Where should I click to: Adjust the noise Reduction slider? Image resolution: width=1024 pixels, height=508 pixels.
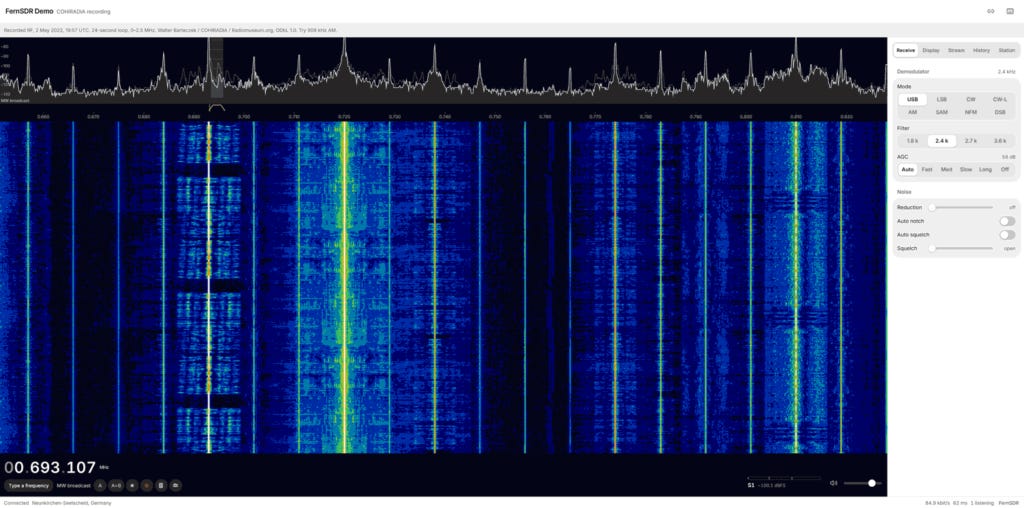(962, 207)
